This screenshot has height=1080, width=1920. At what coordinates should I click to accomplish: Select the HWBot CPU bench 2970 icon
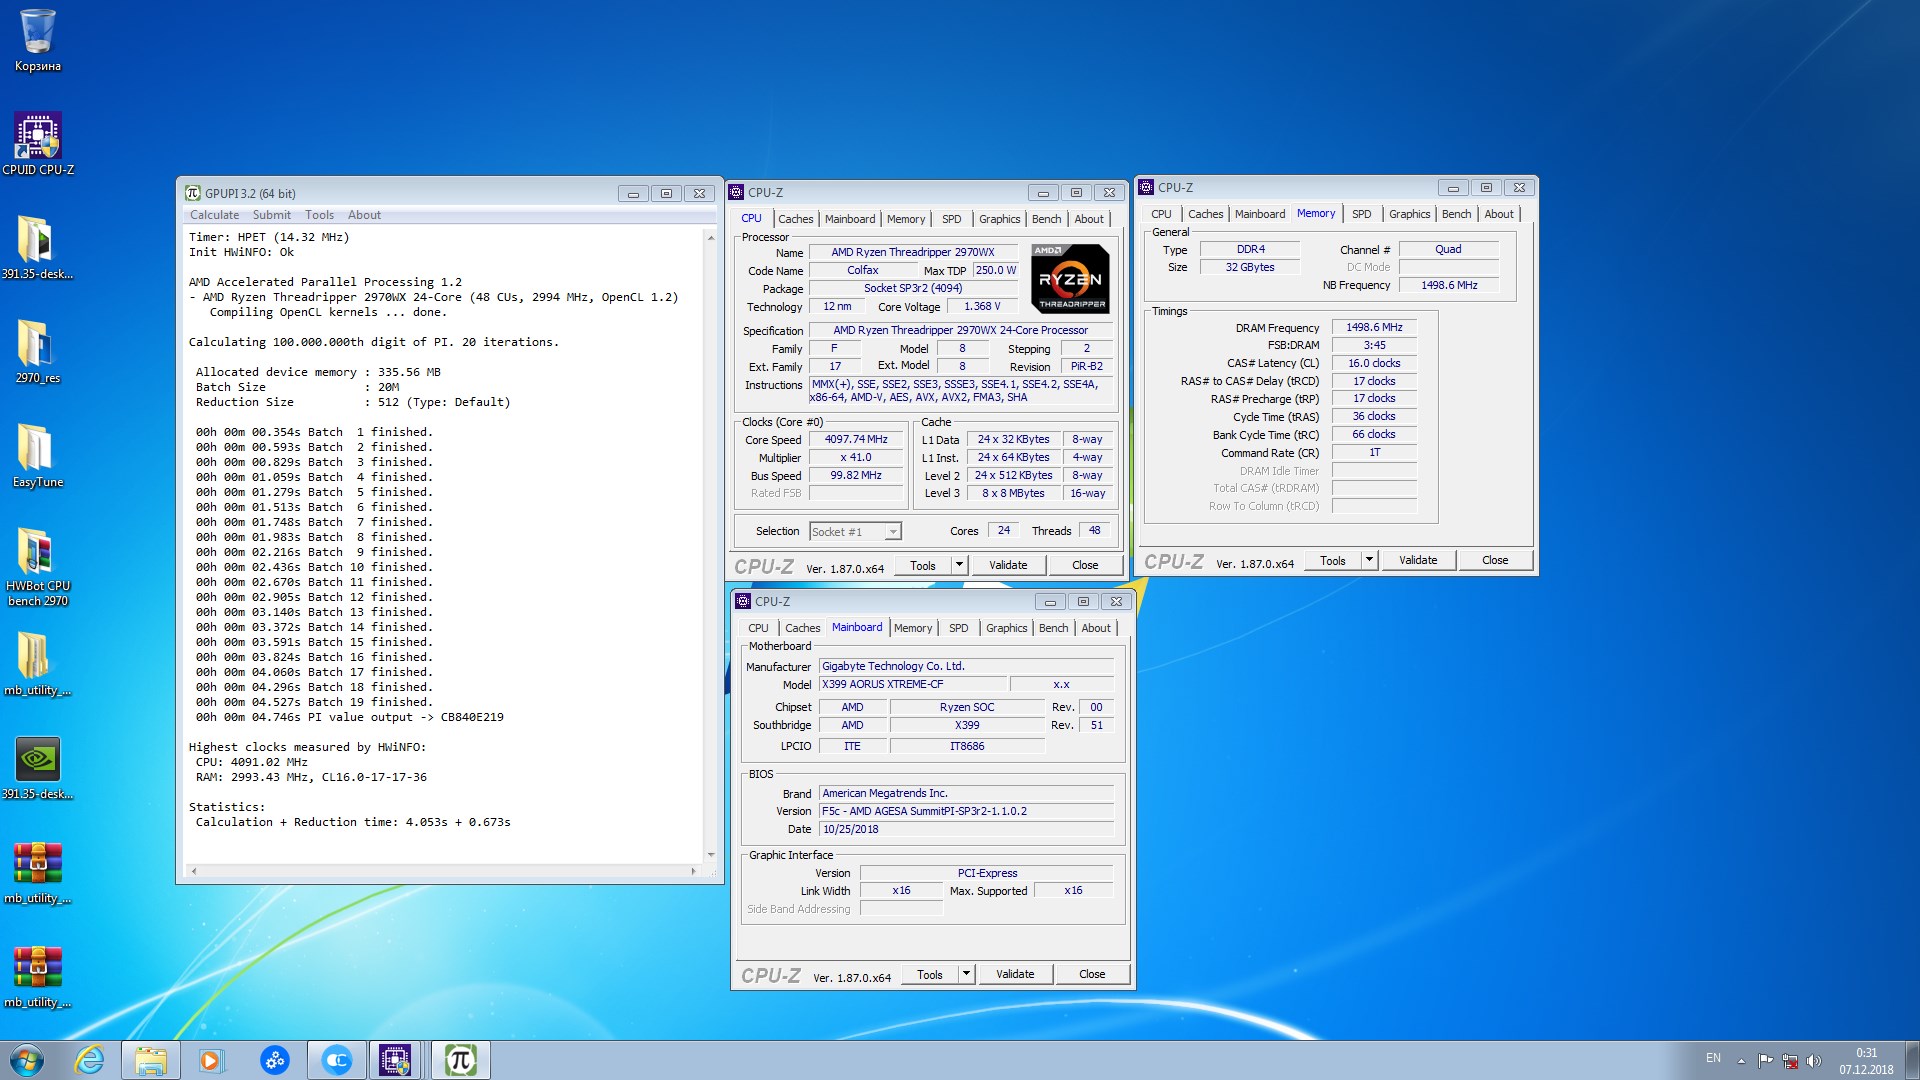coord(38,566)
